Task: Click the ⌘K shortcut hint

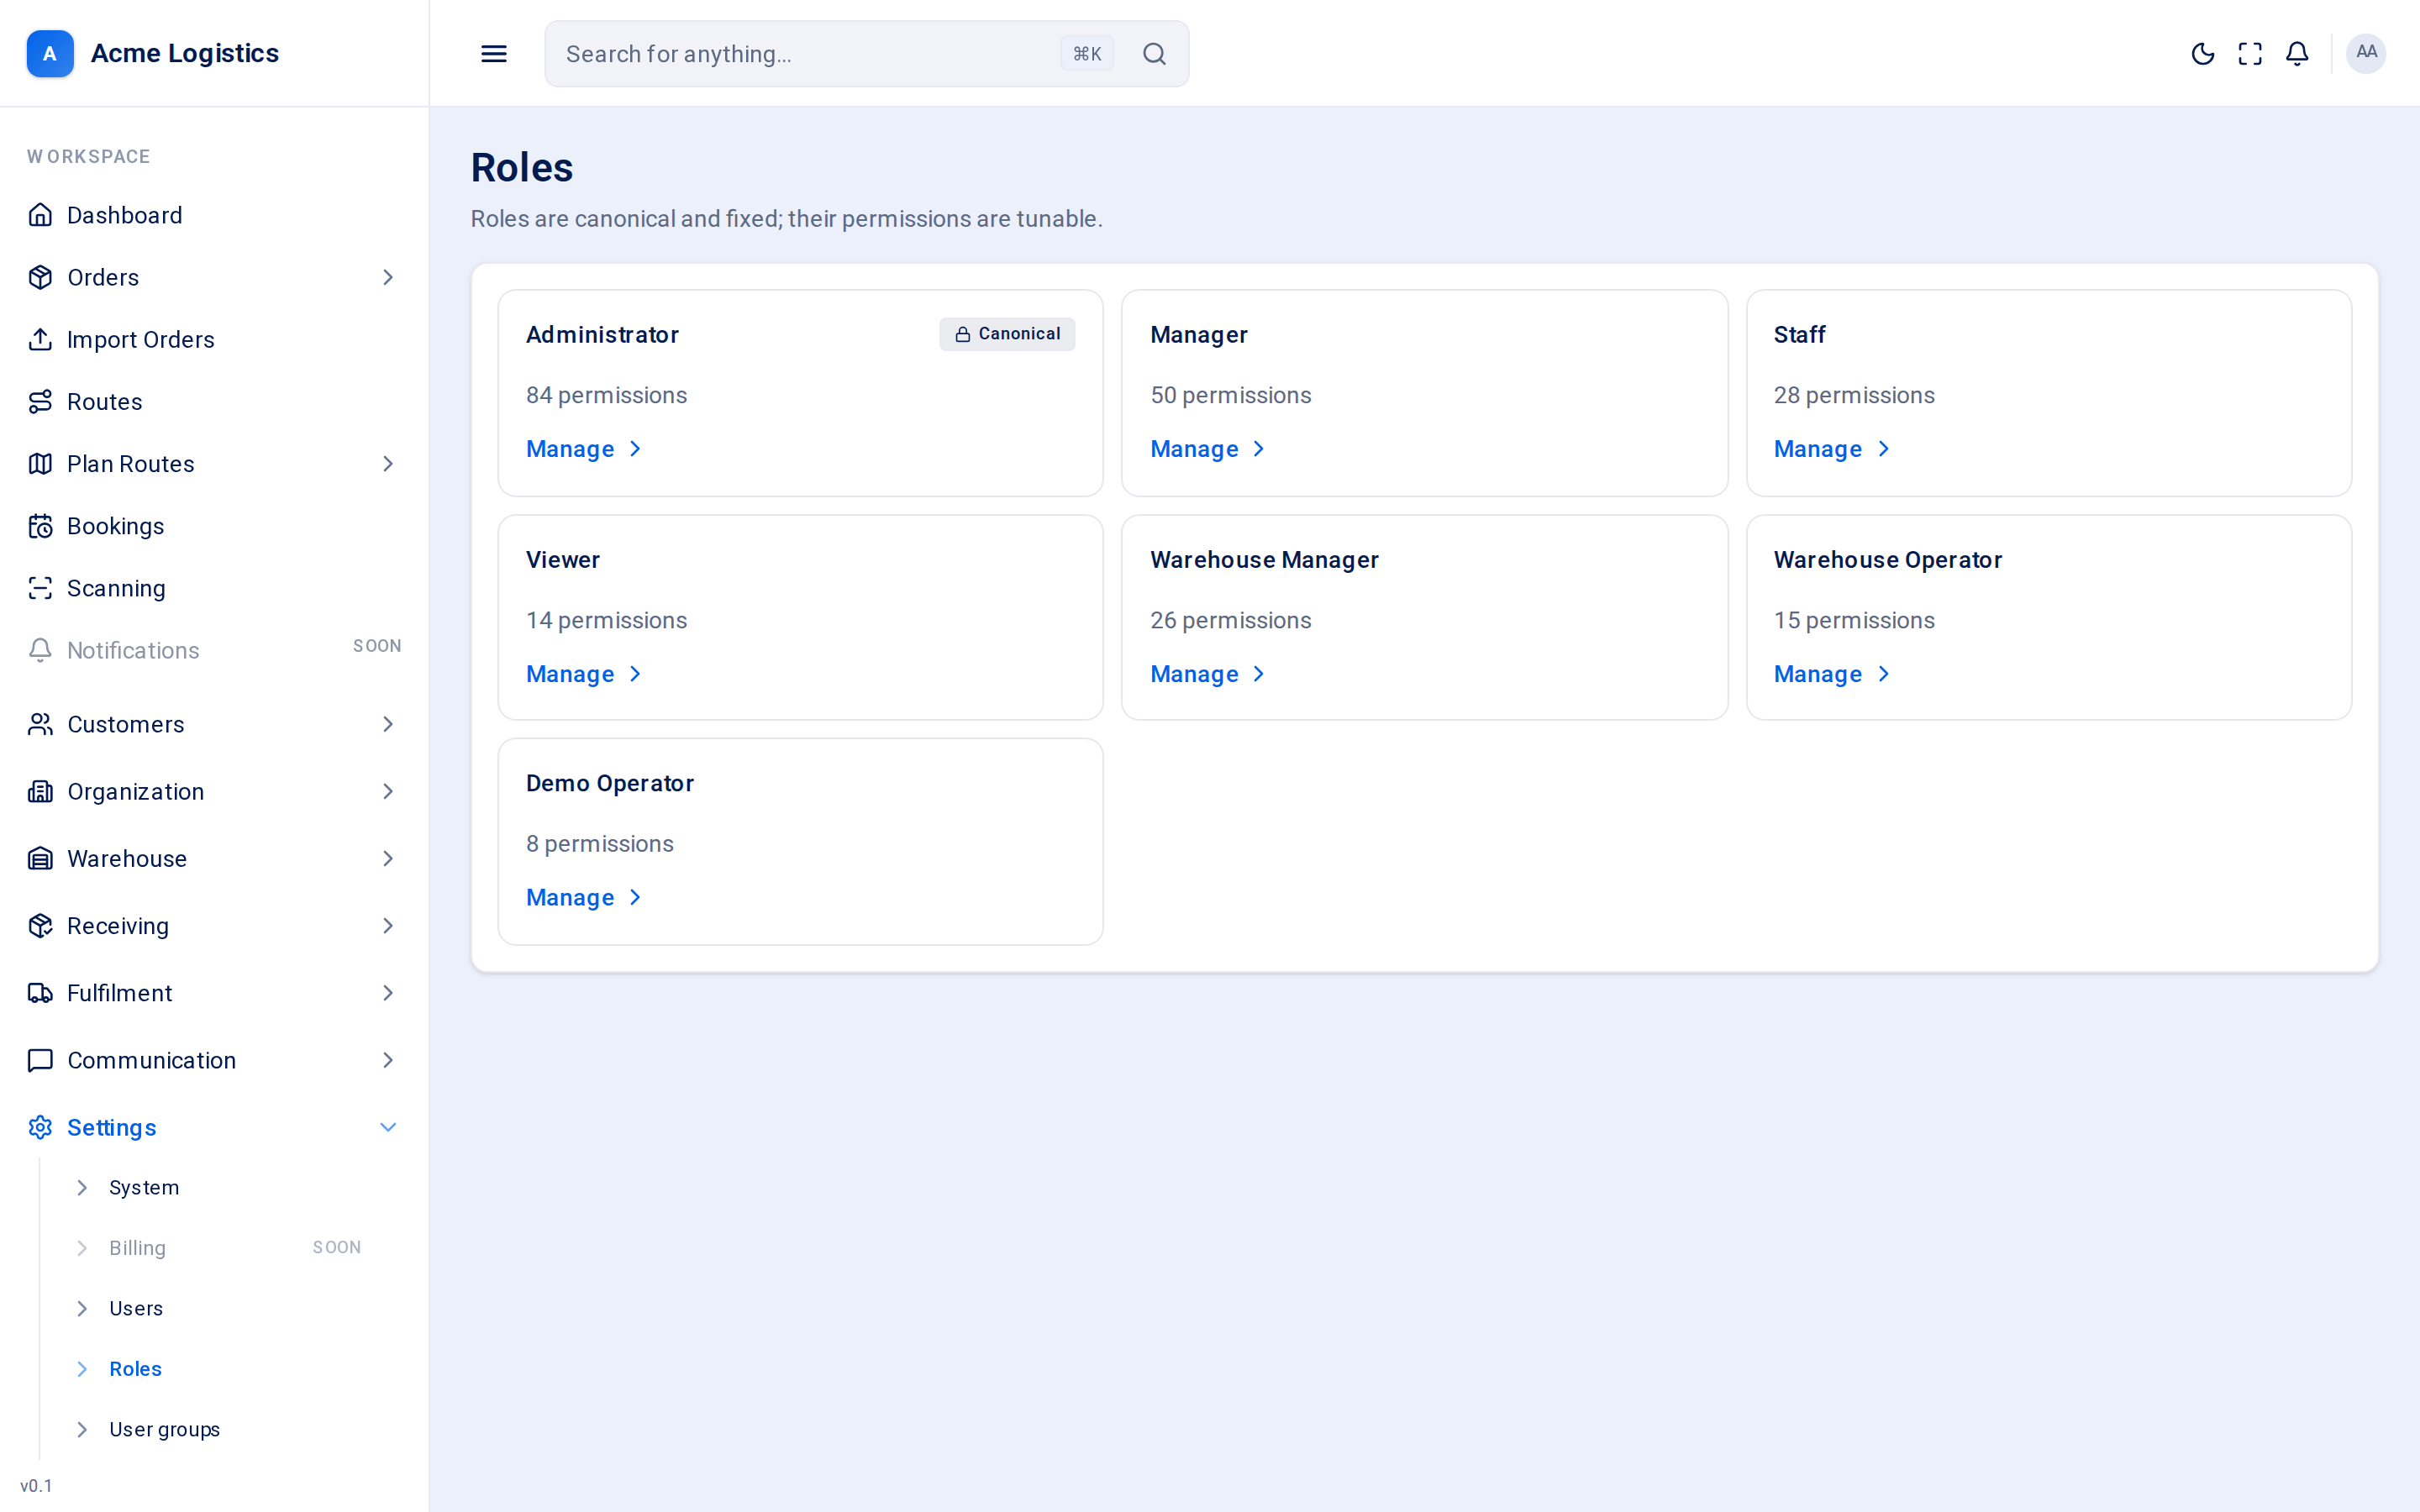Action: tap(1087, 54)
